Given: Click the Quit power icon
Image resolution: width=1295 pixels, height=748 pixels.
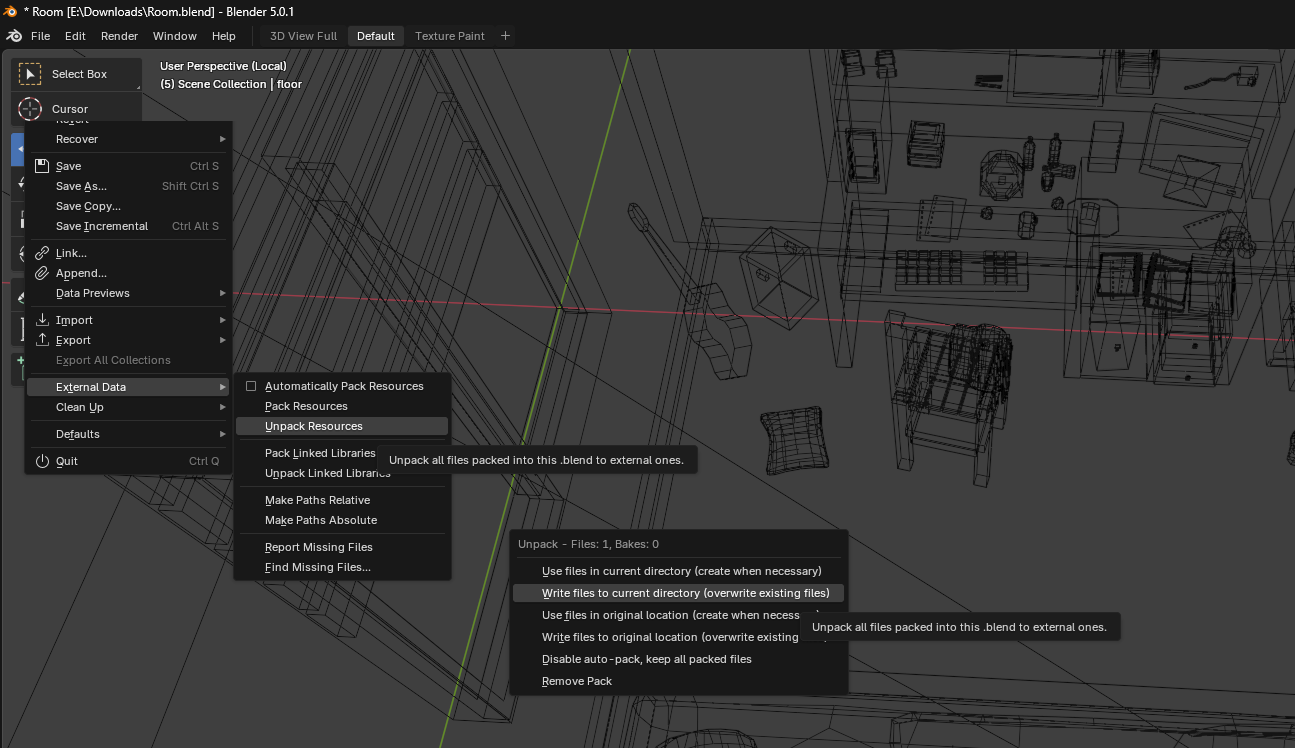Looking at the screenshot, I should 42,461.
